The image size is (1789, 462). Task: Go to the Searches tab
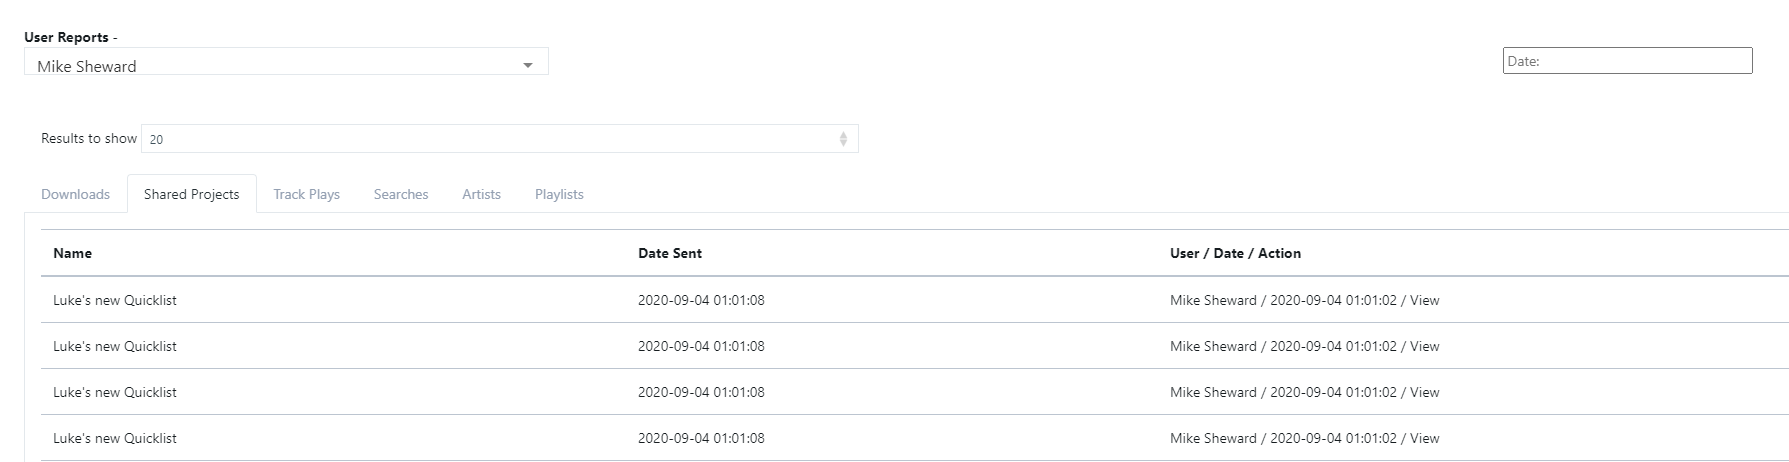pyautogui.click(x=401, y=194)
